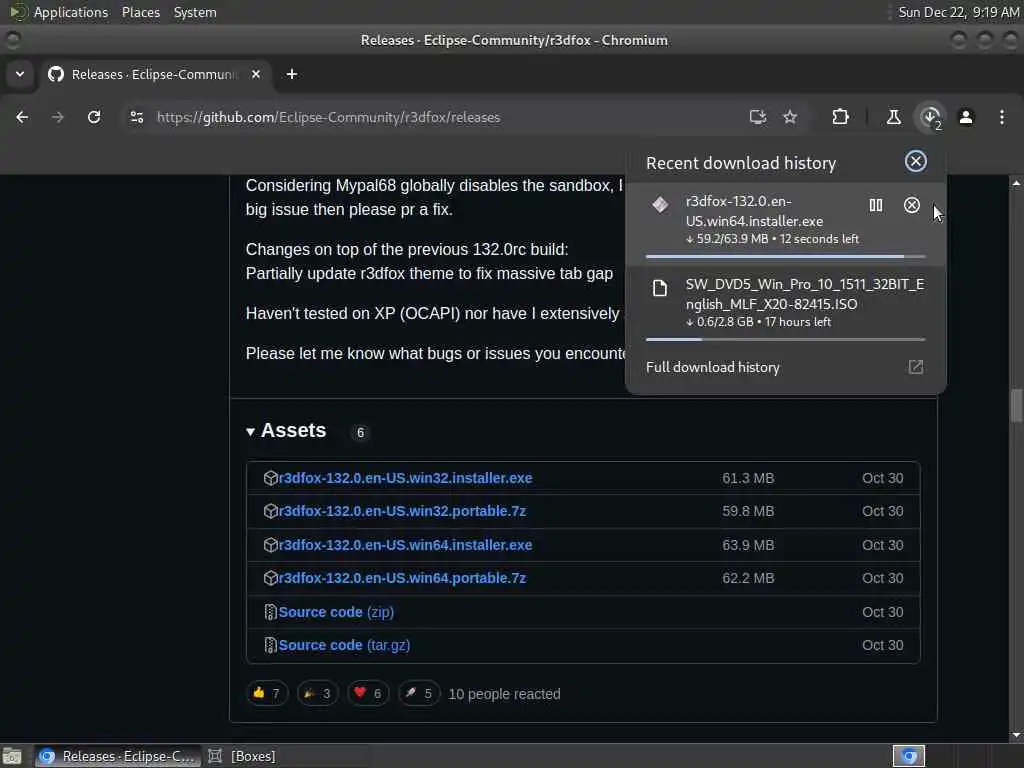
Task: Click the rocket reaction with 5
Action: (419, 693)
